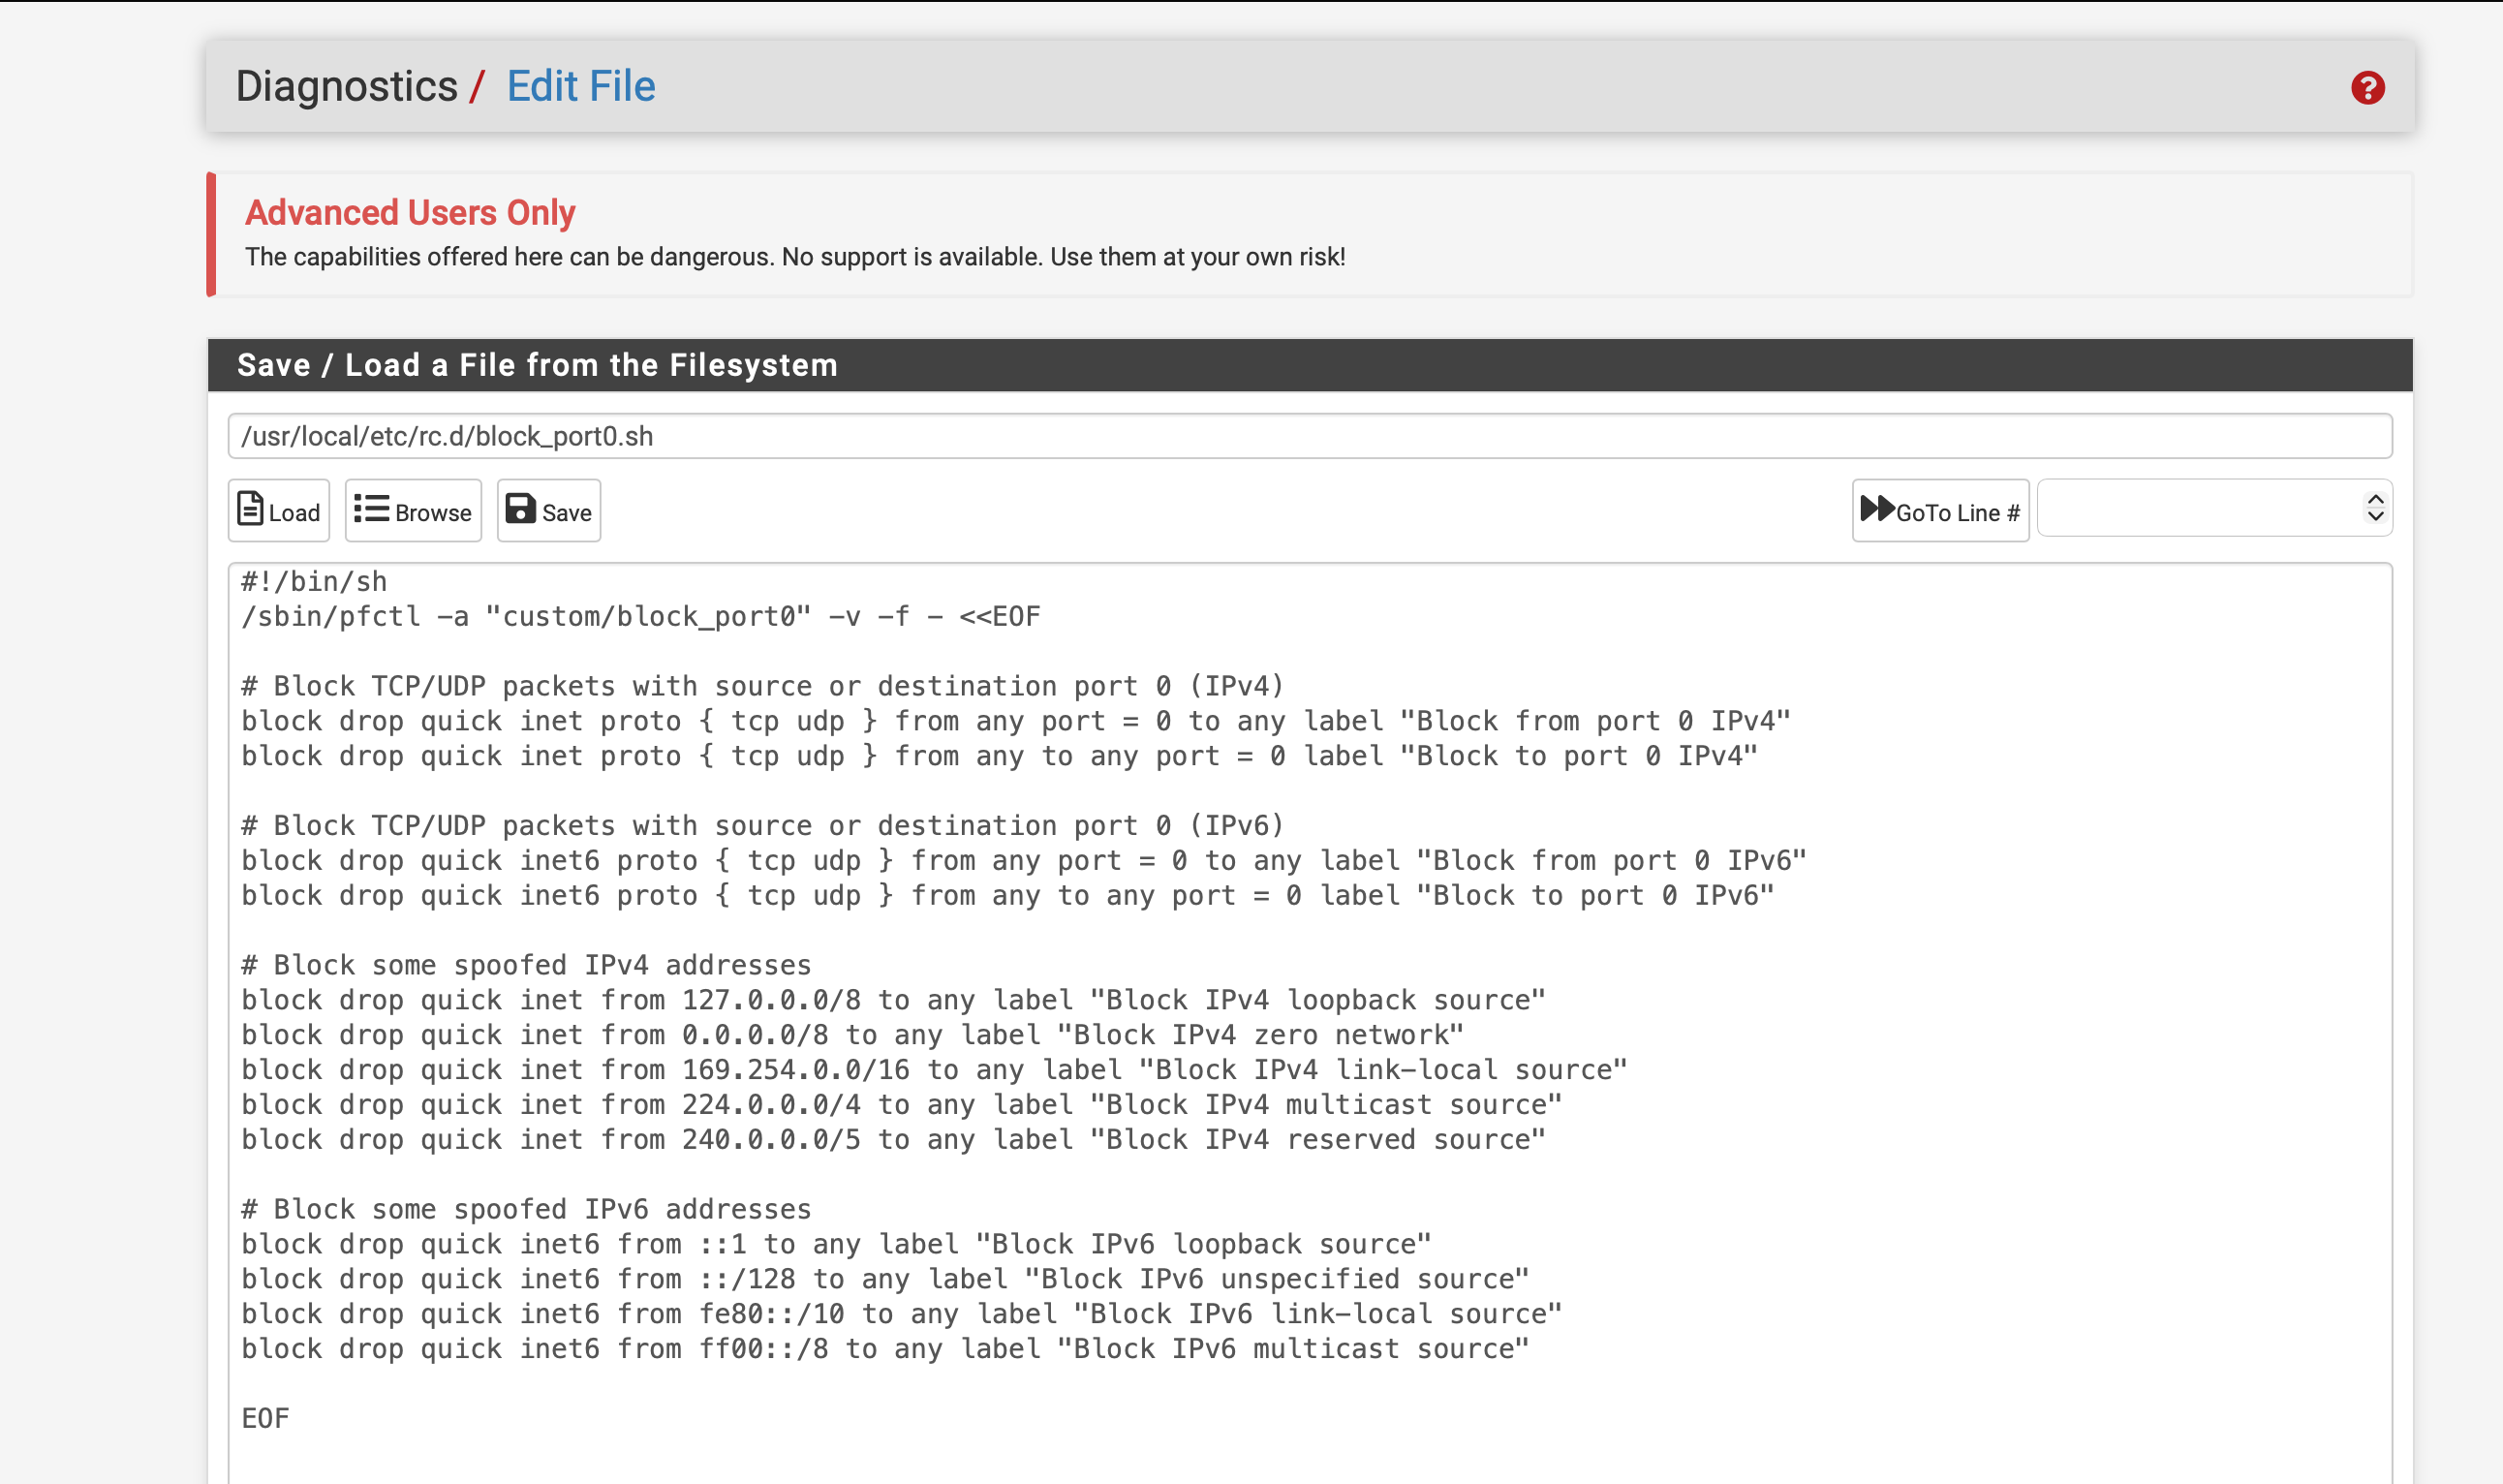Click the Advanced Users Only warning heading
2503x1484 pixels.
click(410, 213)
